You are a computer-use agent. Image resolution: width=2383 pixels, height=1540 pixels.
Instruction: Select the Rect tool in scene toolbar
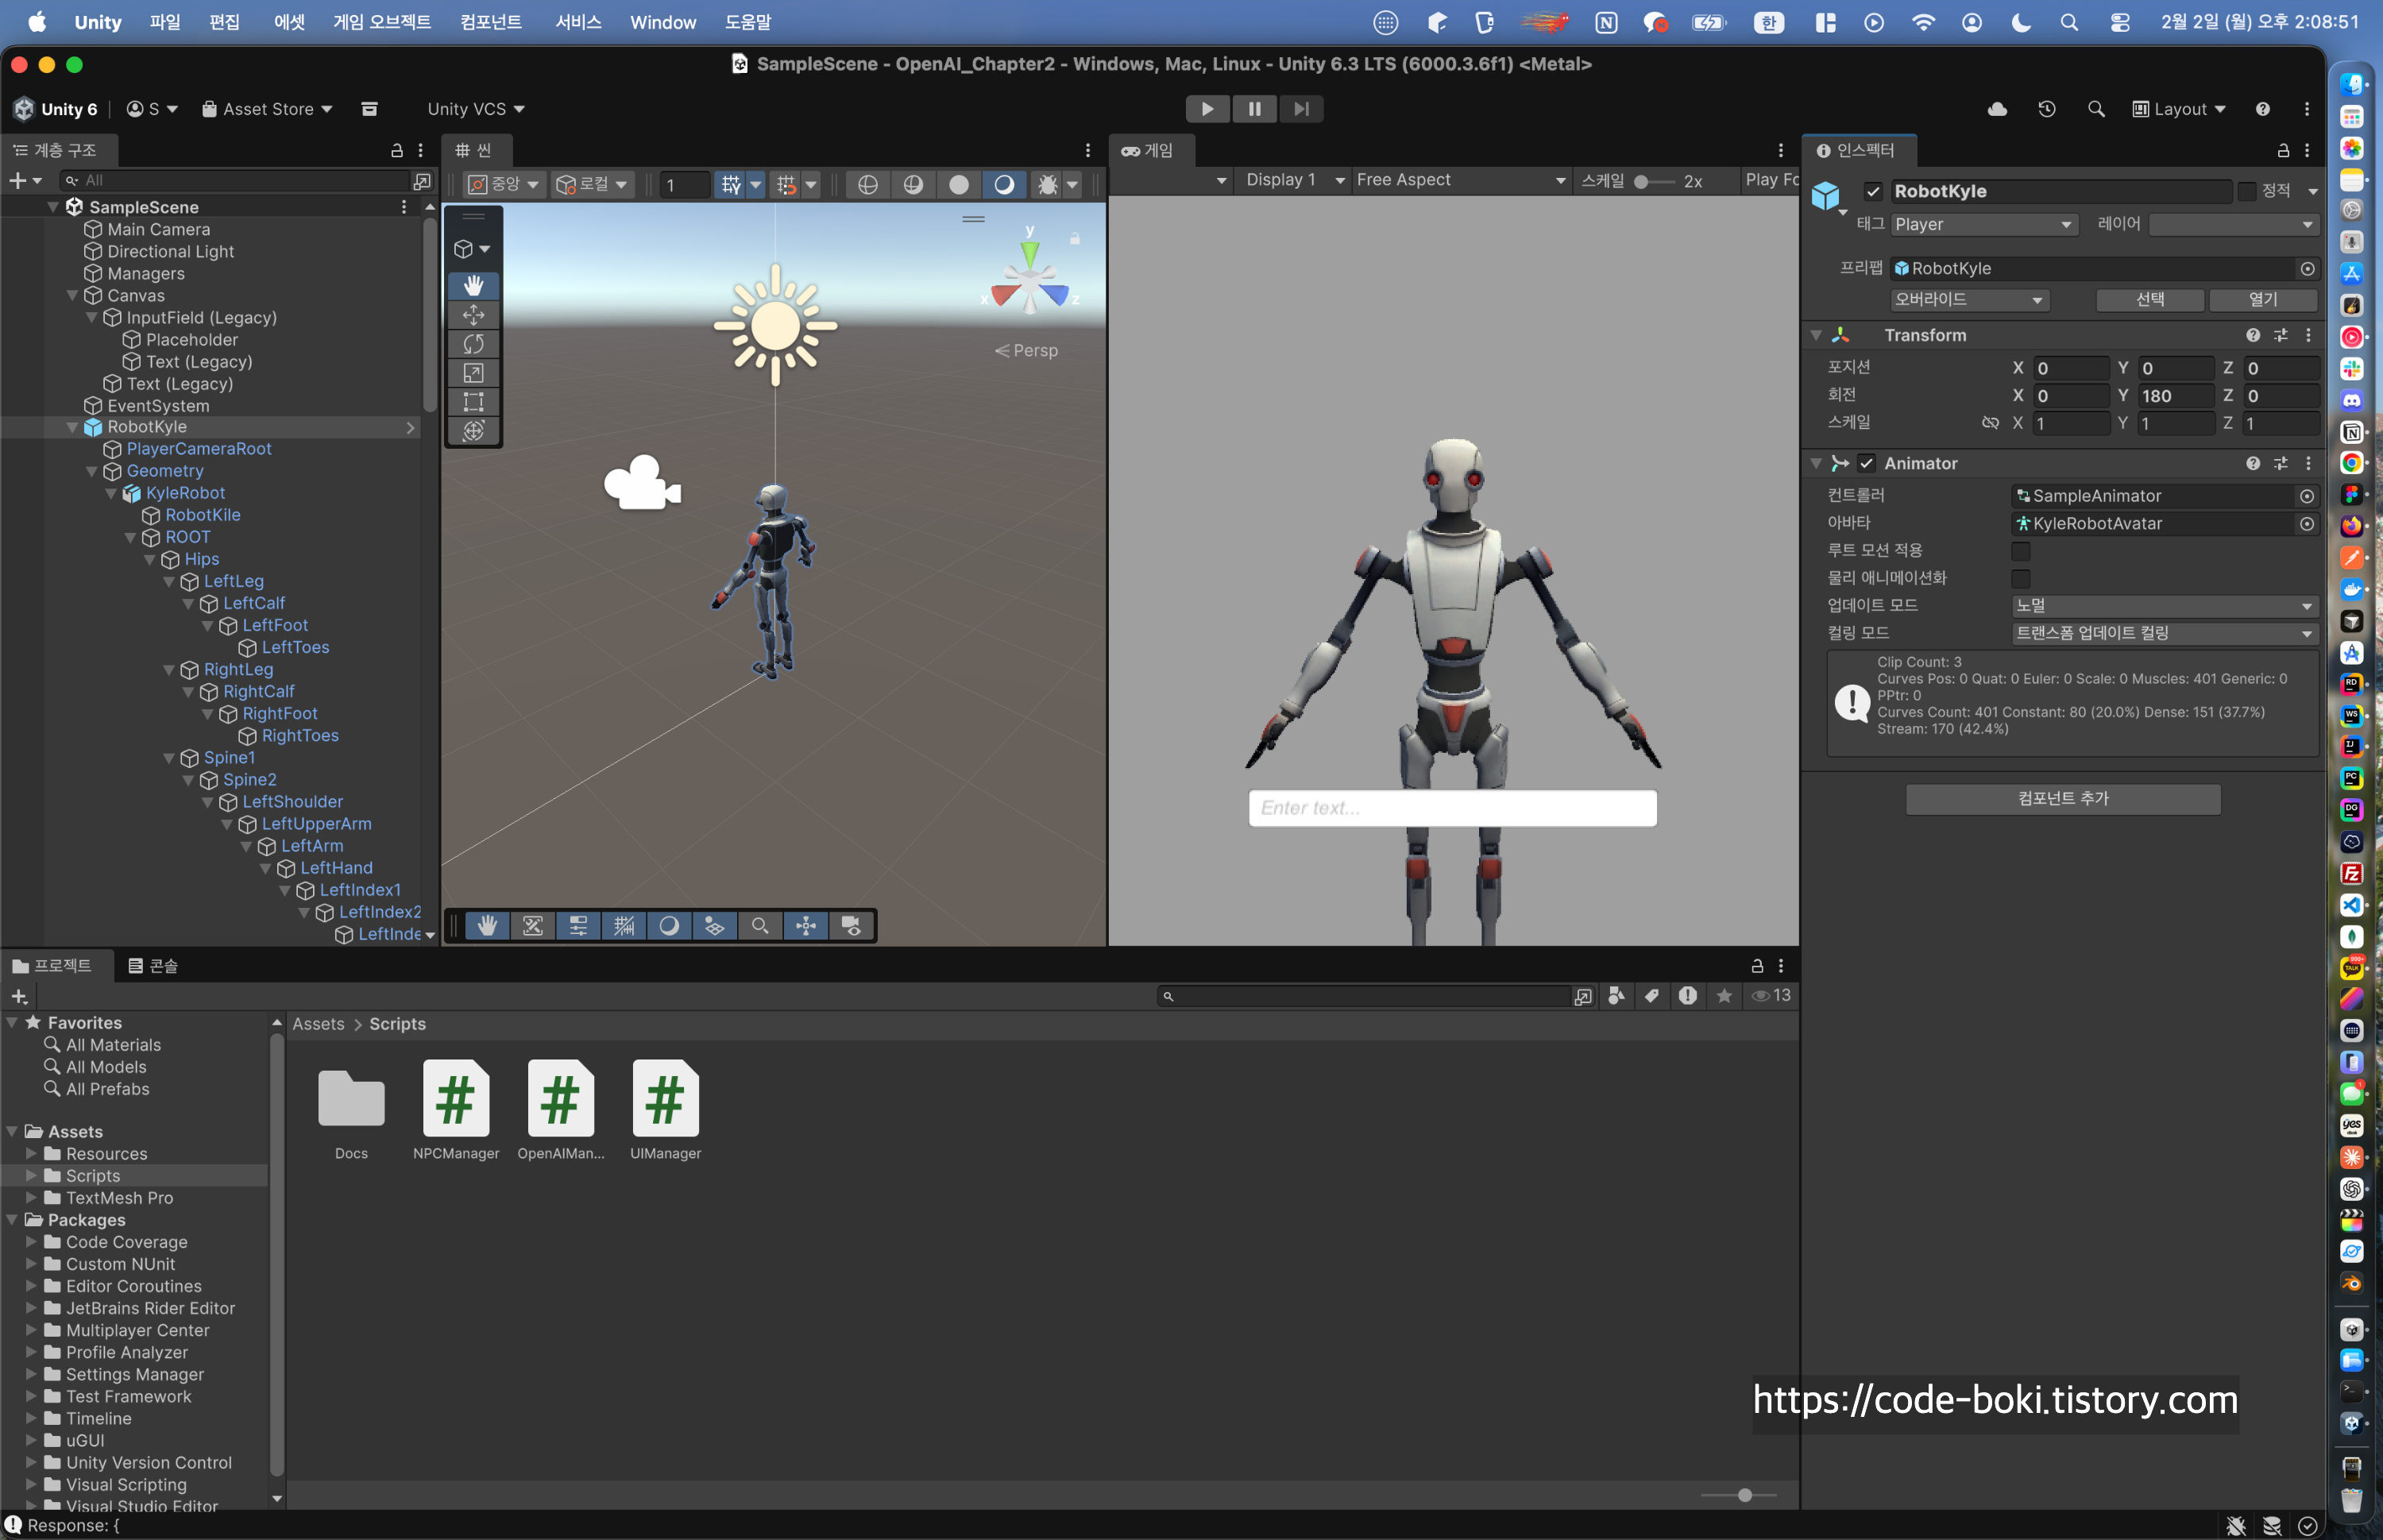473,402
